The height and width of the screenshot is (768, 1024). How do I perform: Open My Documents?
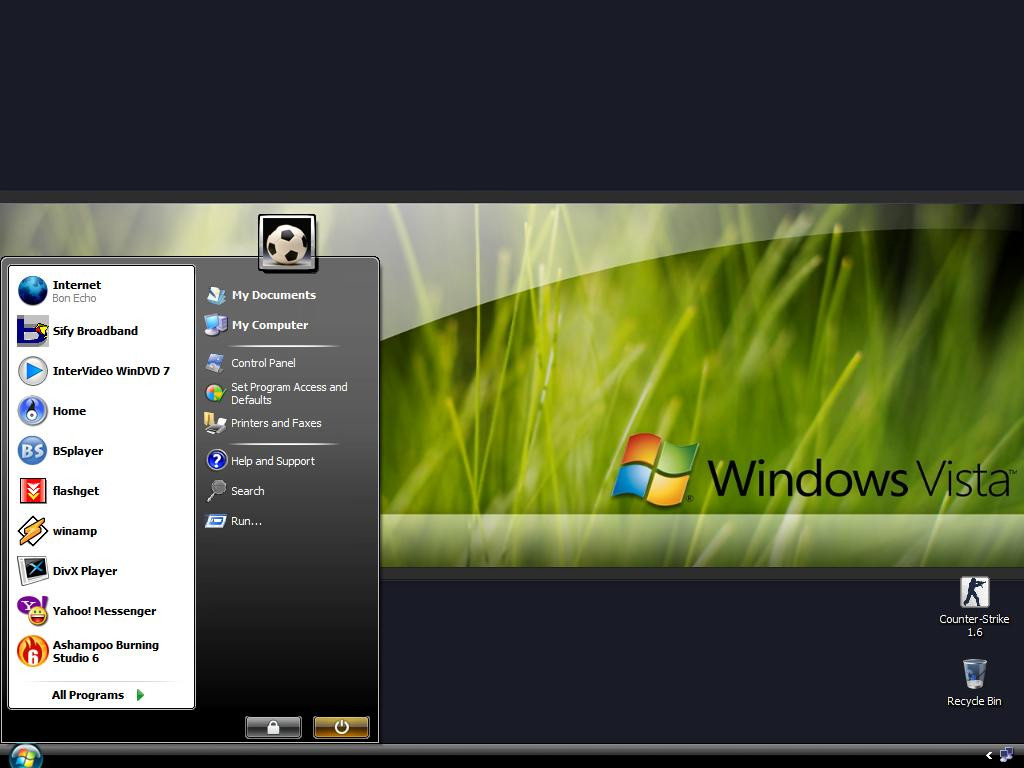tap(273, 295)
